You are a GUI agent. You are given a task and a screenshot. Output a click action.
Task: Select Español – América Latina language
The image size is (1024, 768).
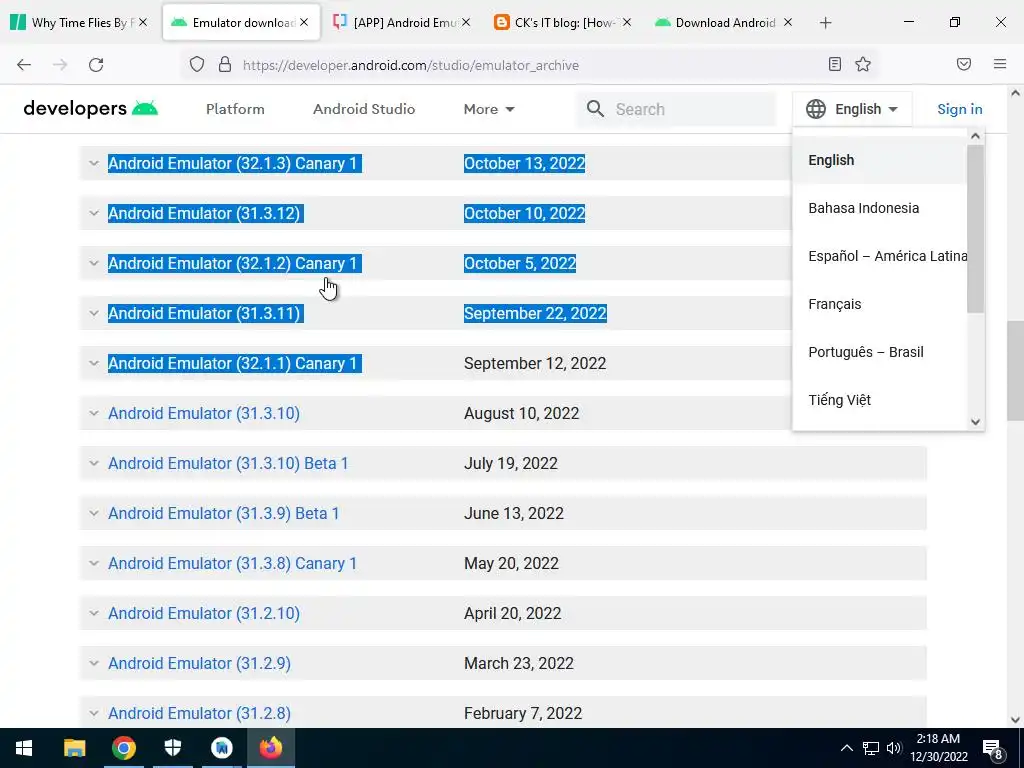pyautogui.click(x=879, y=256)
